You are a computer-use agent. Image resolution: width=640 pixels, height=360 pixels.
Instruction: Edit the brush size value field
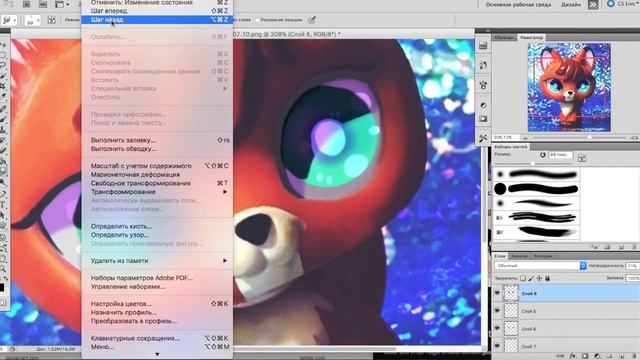560,155
